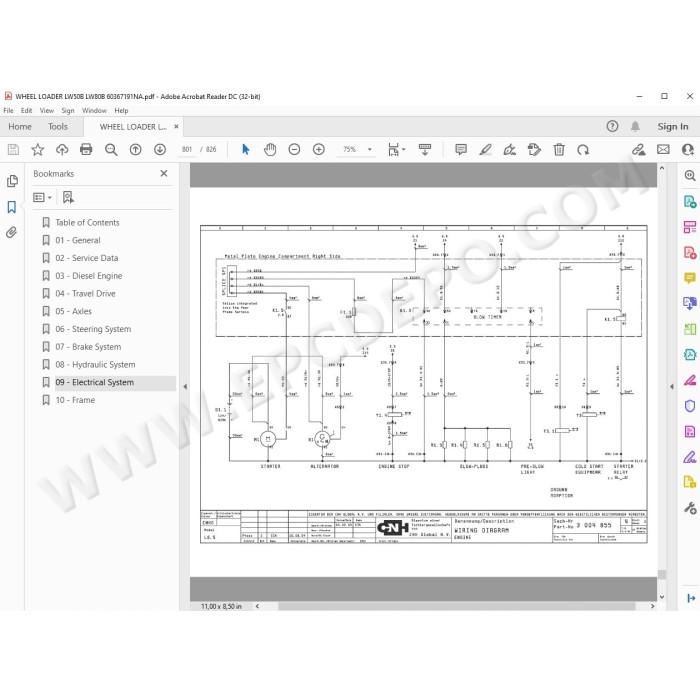Open zoom percentage dropdown
700x700 pixels.
point(370,150)
